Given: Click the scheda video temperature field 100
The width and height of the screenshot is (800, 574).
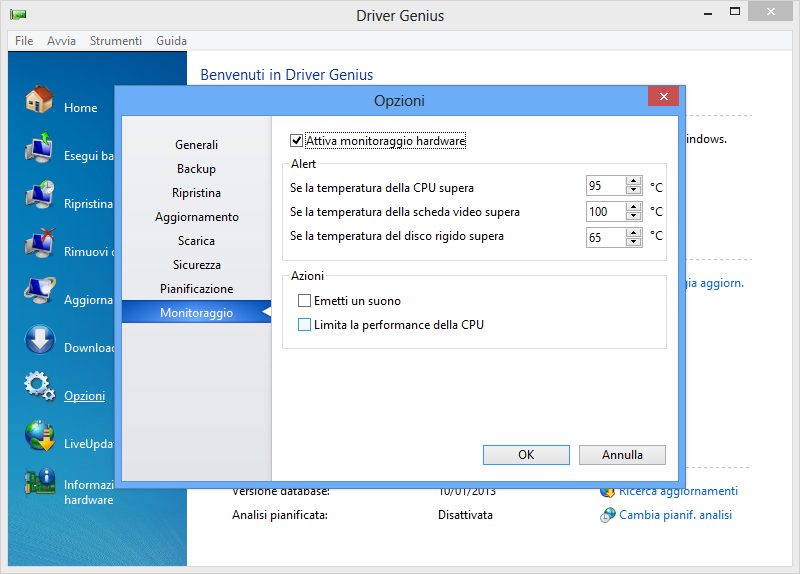Looking at the screenshot, I should click(606, 211).
